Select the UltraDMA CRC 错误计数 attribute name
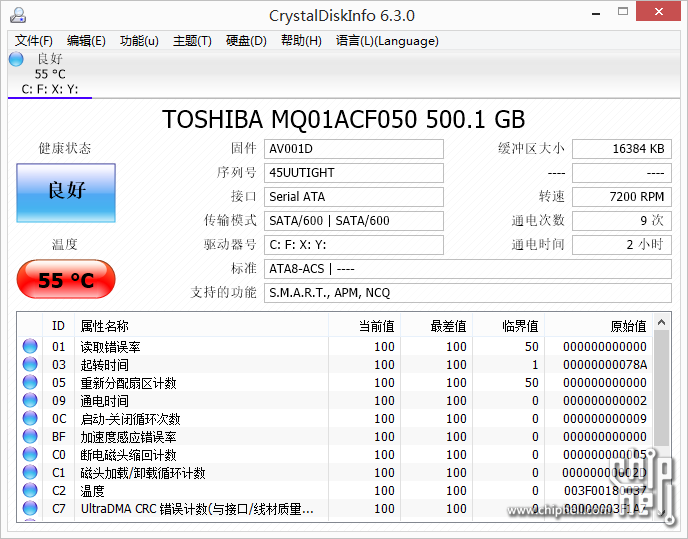 (197, 509)
